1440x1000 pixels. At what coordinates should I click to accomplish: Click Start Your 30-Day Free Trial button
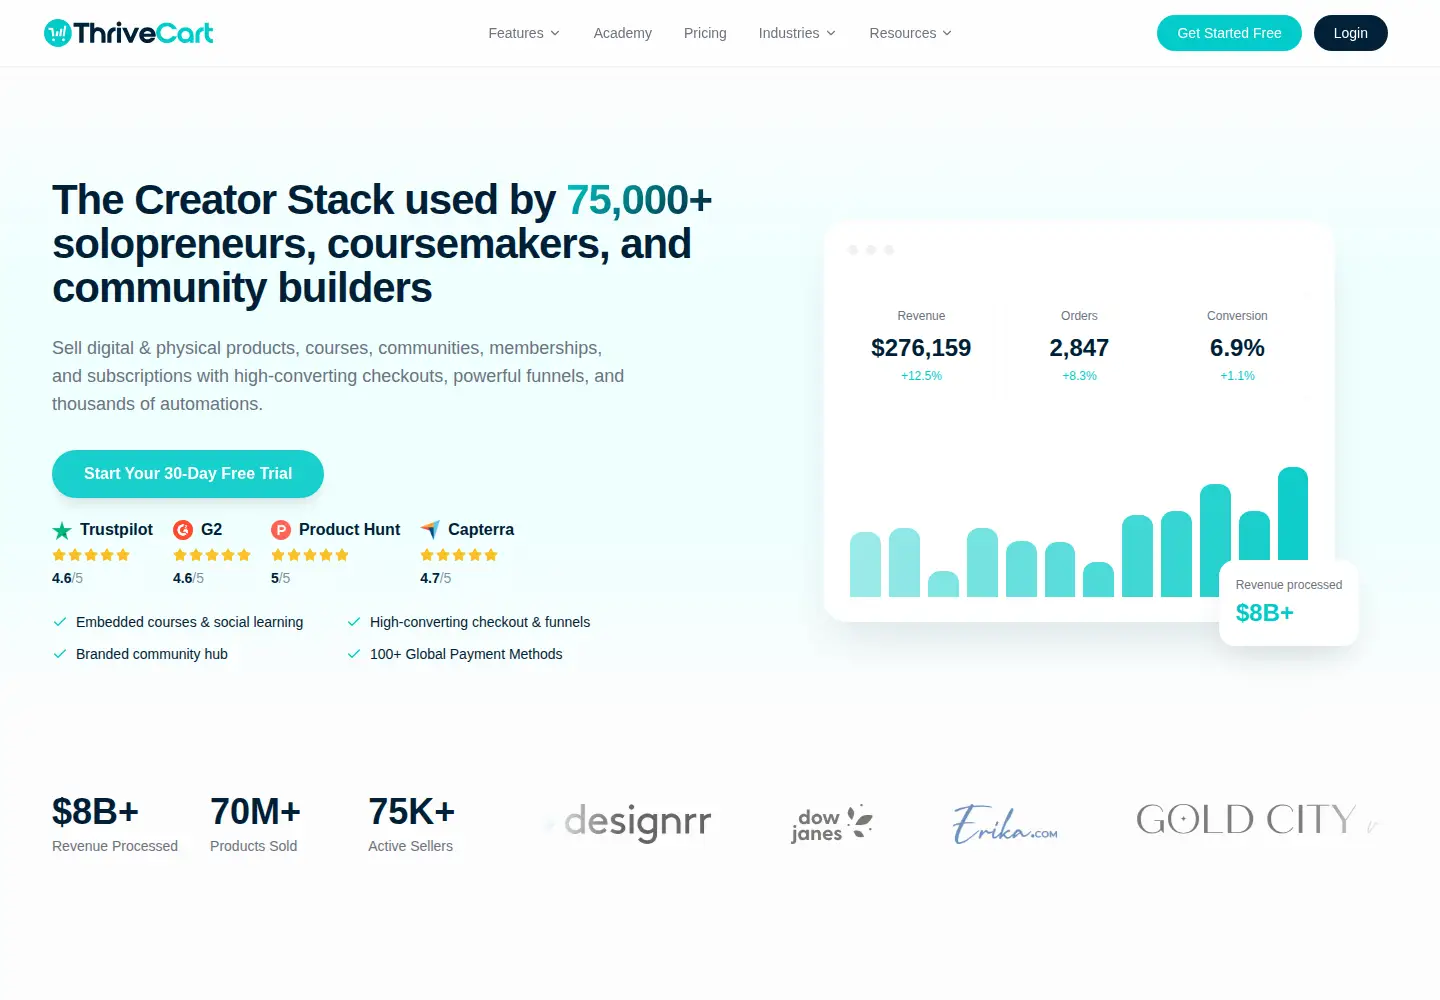(x=188, y=474)
